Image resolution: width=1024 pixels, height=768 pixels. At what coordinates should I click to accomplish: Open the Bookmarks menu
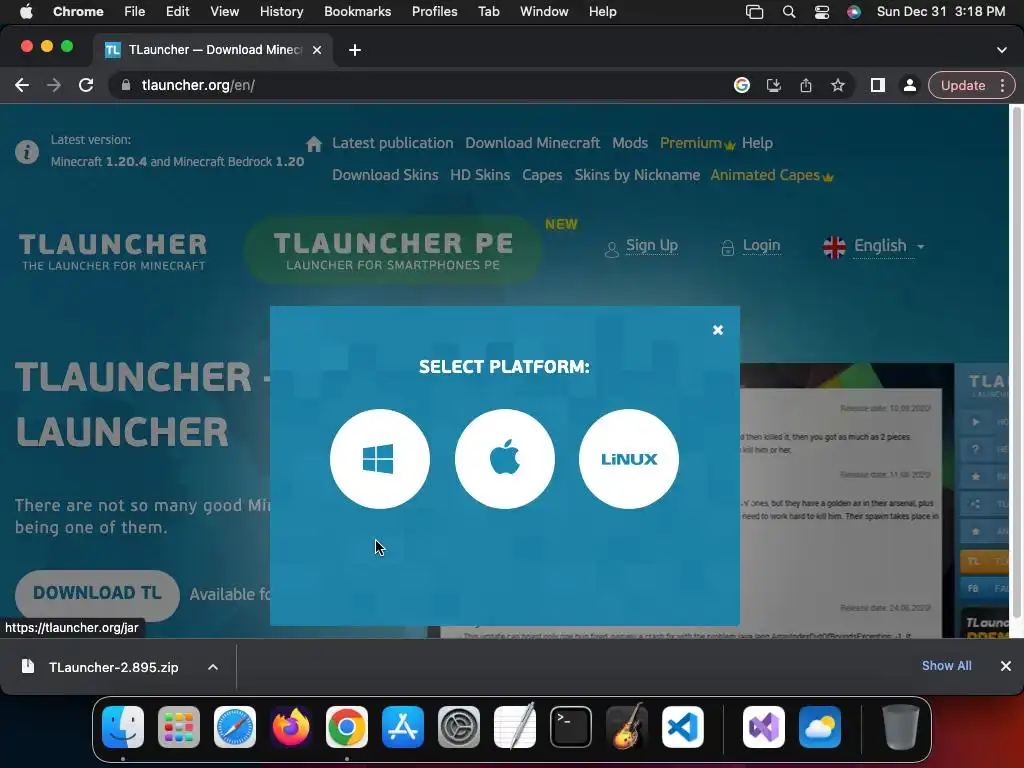357,12
